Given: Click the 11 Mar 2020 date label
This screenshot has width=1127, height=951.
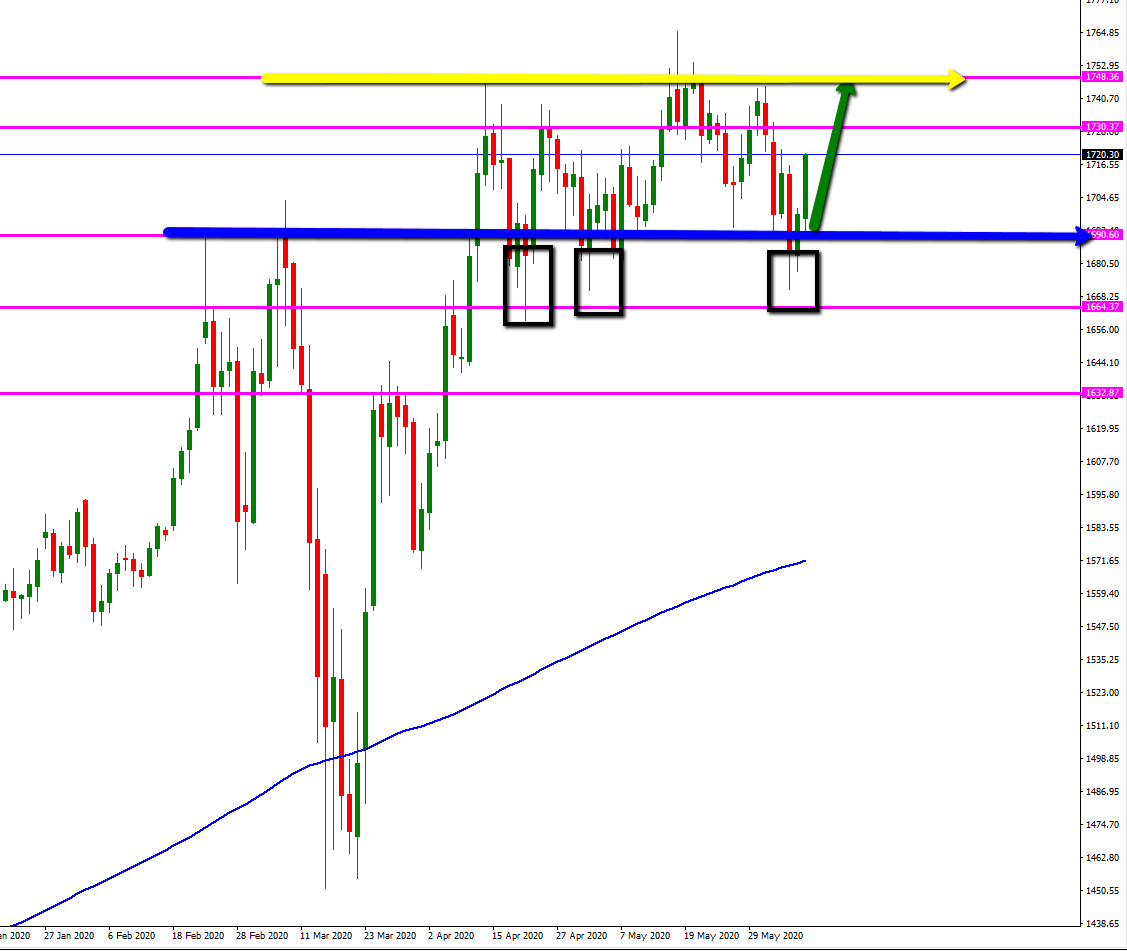Looking at the screenshot, I should coord(326,936).
